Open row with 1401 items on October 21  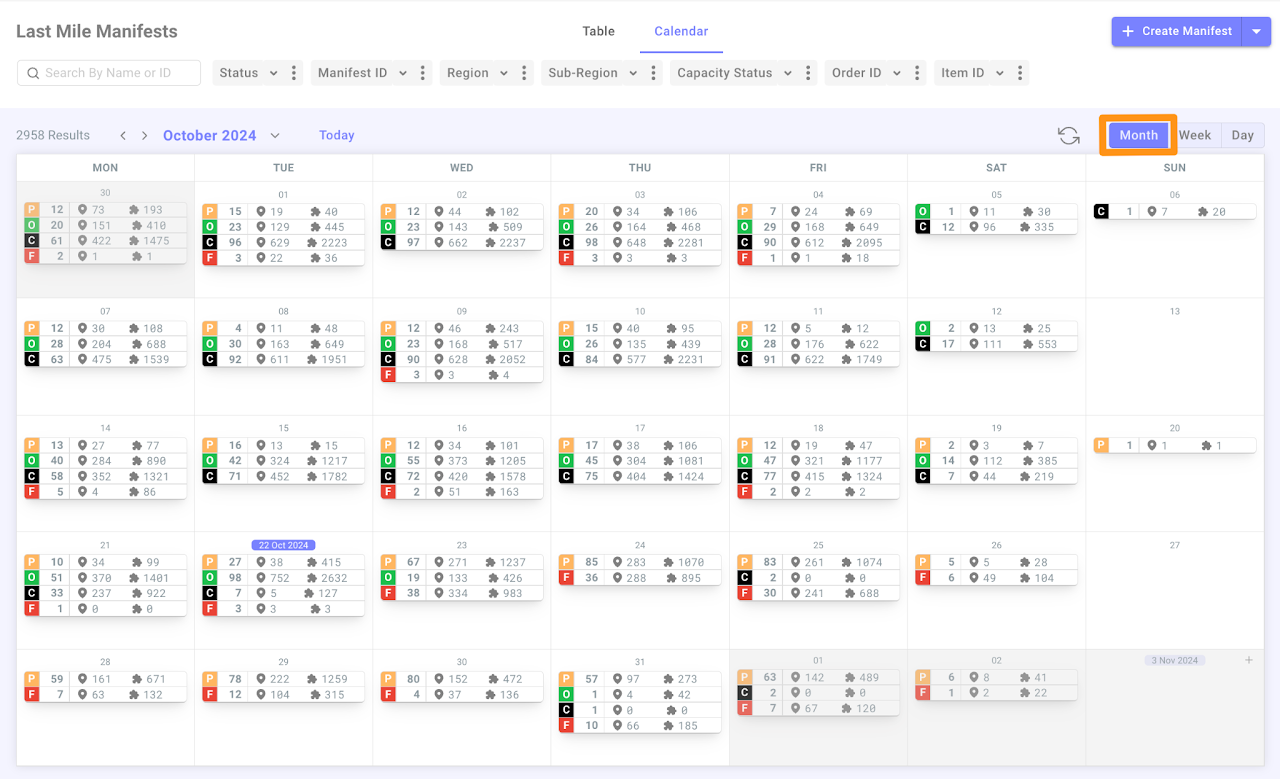point(105,578)
